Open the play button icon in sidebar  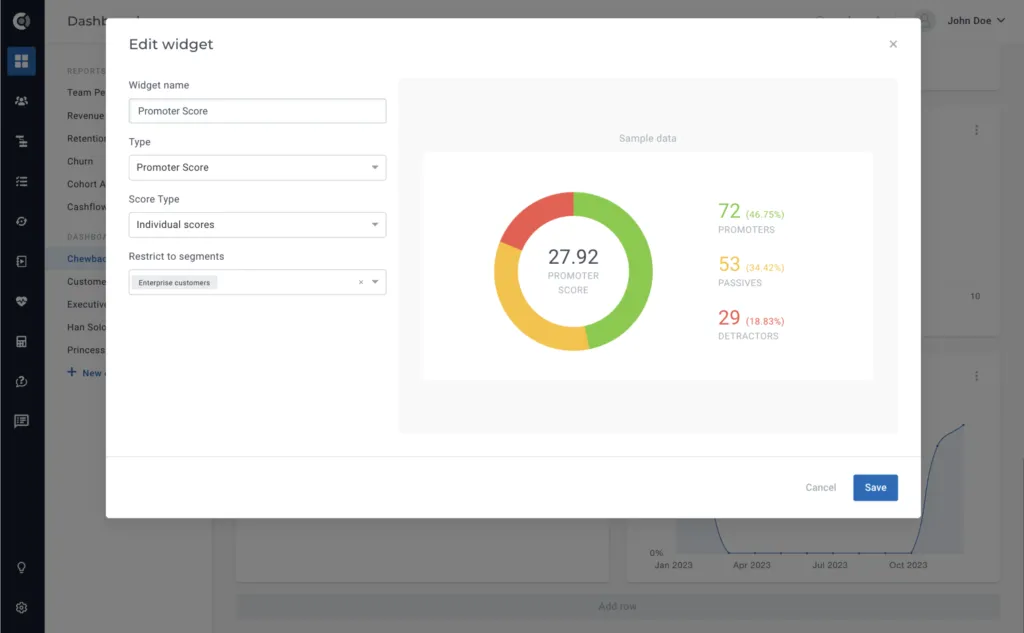click(22, 261)
